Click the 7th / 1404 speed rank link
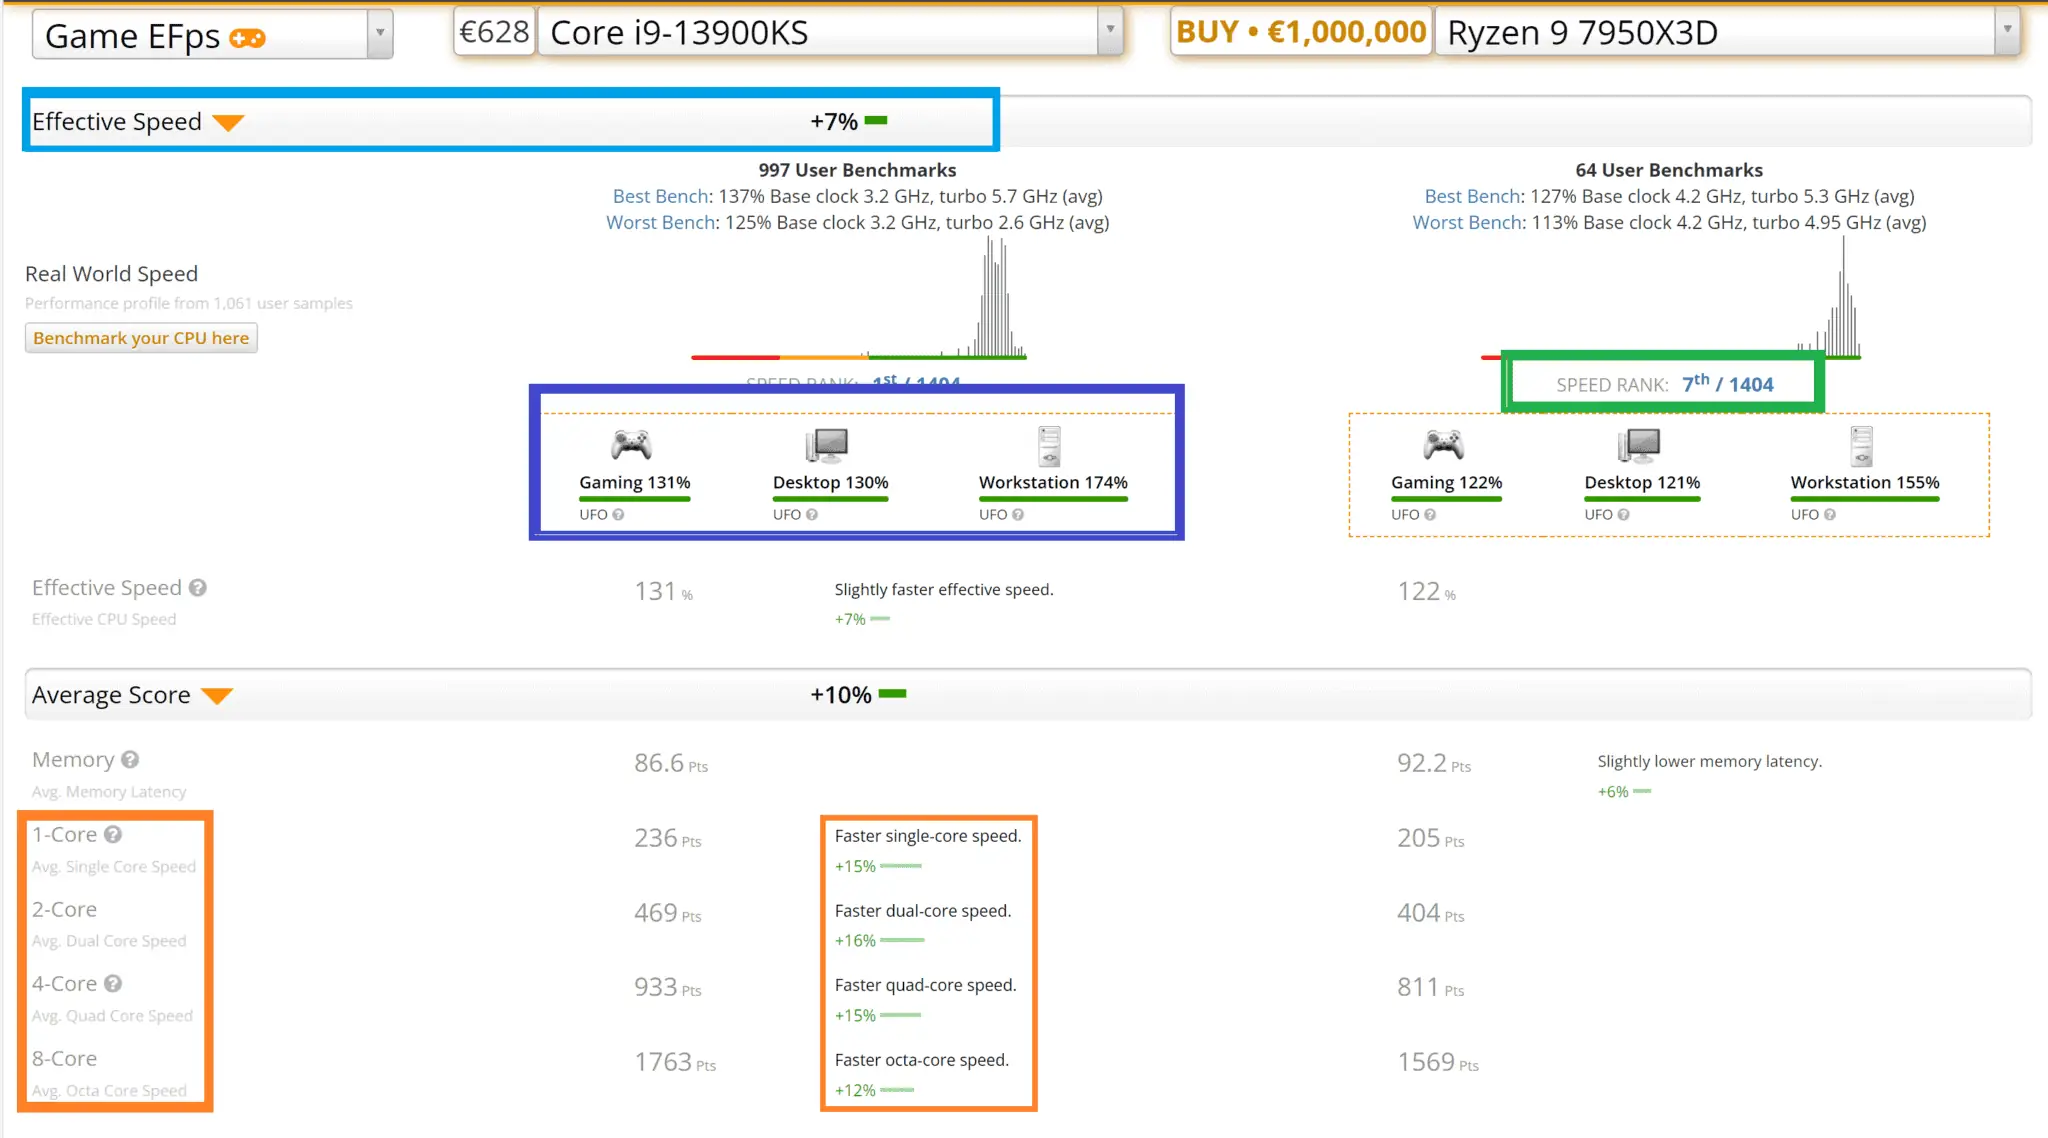Screen dimensions: 2048x1138 [x=1727, y=384]
